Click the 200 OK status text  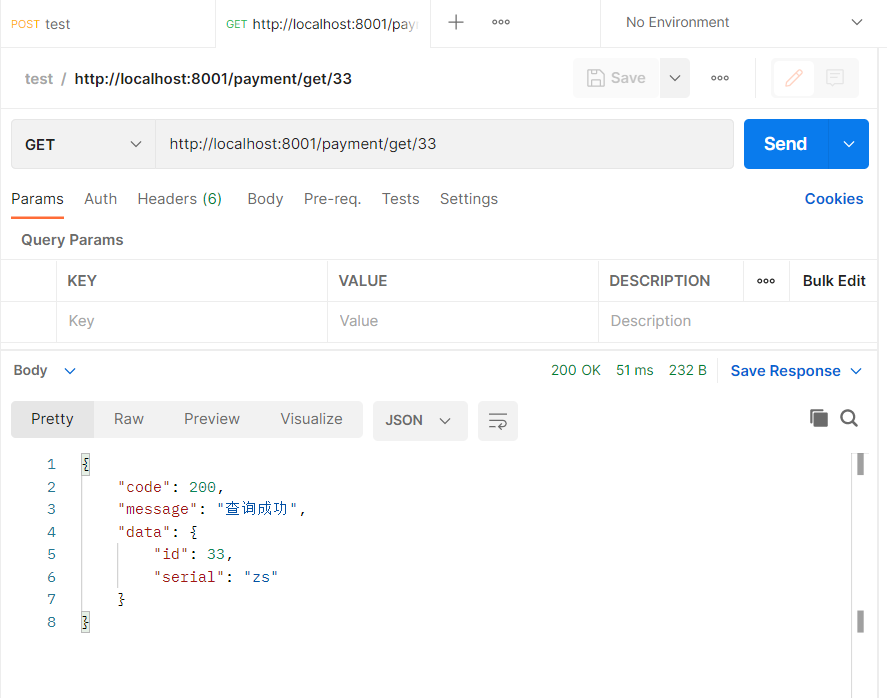point(576,370)
